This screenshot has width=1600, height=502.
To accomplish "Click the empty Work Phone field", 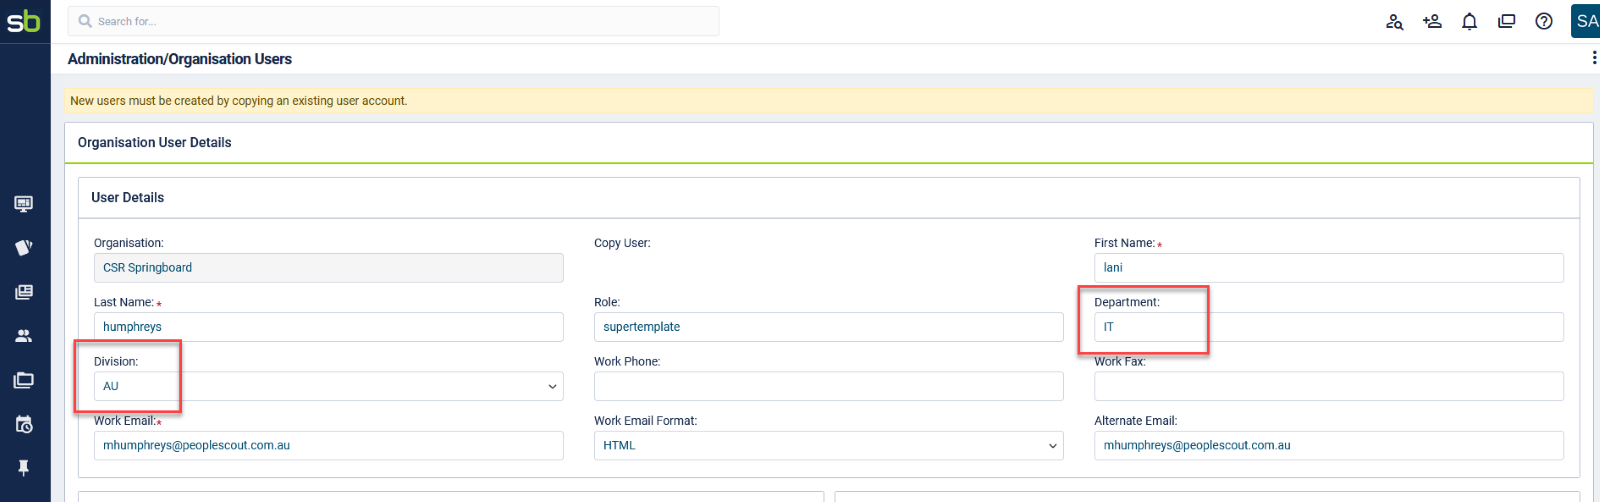I will pyautogui.click(x=829, y=386).
